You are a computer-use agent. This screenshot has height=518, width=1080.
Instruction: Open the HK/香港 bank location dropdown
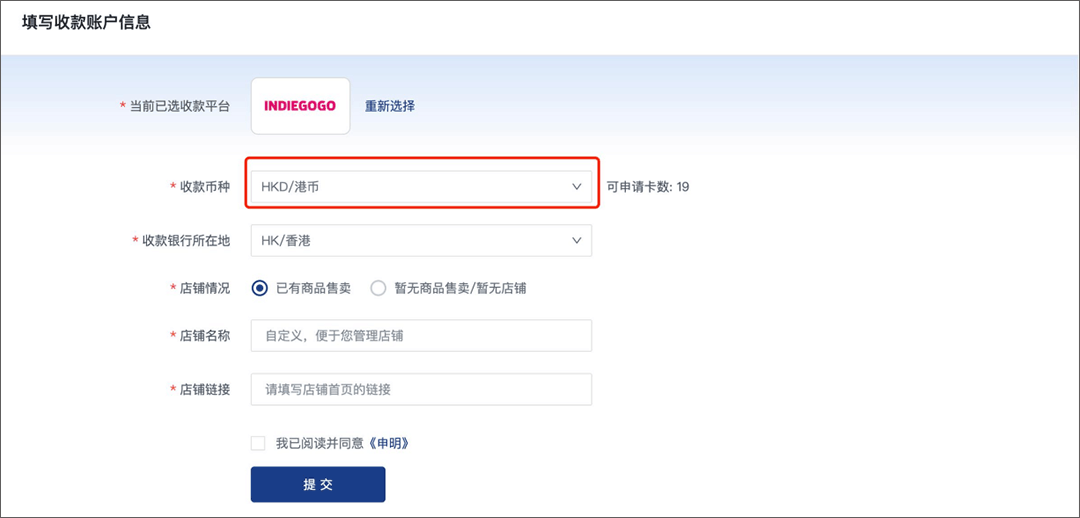[x=422, y=240]
